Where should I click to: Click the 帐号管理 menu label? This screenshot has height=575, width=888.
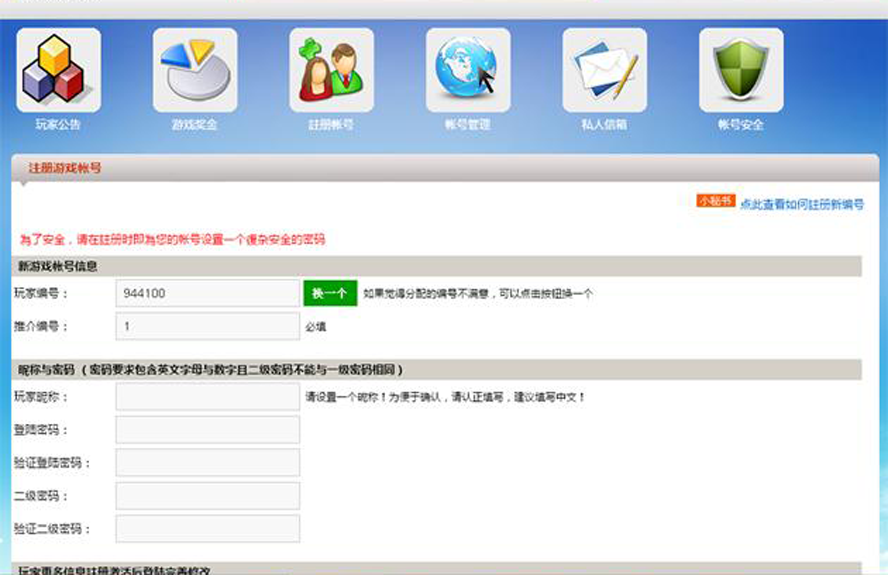(x=468, y=125)
